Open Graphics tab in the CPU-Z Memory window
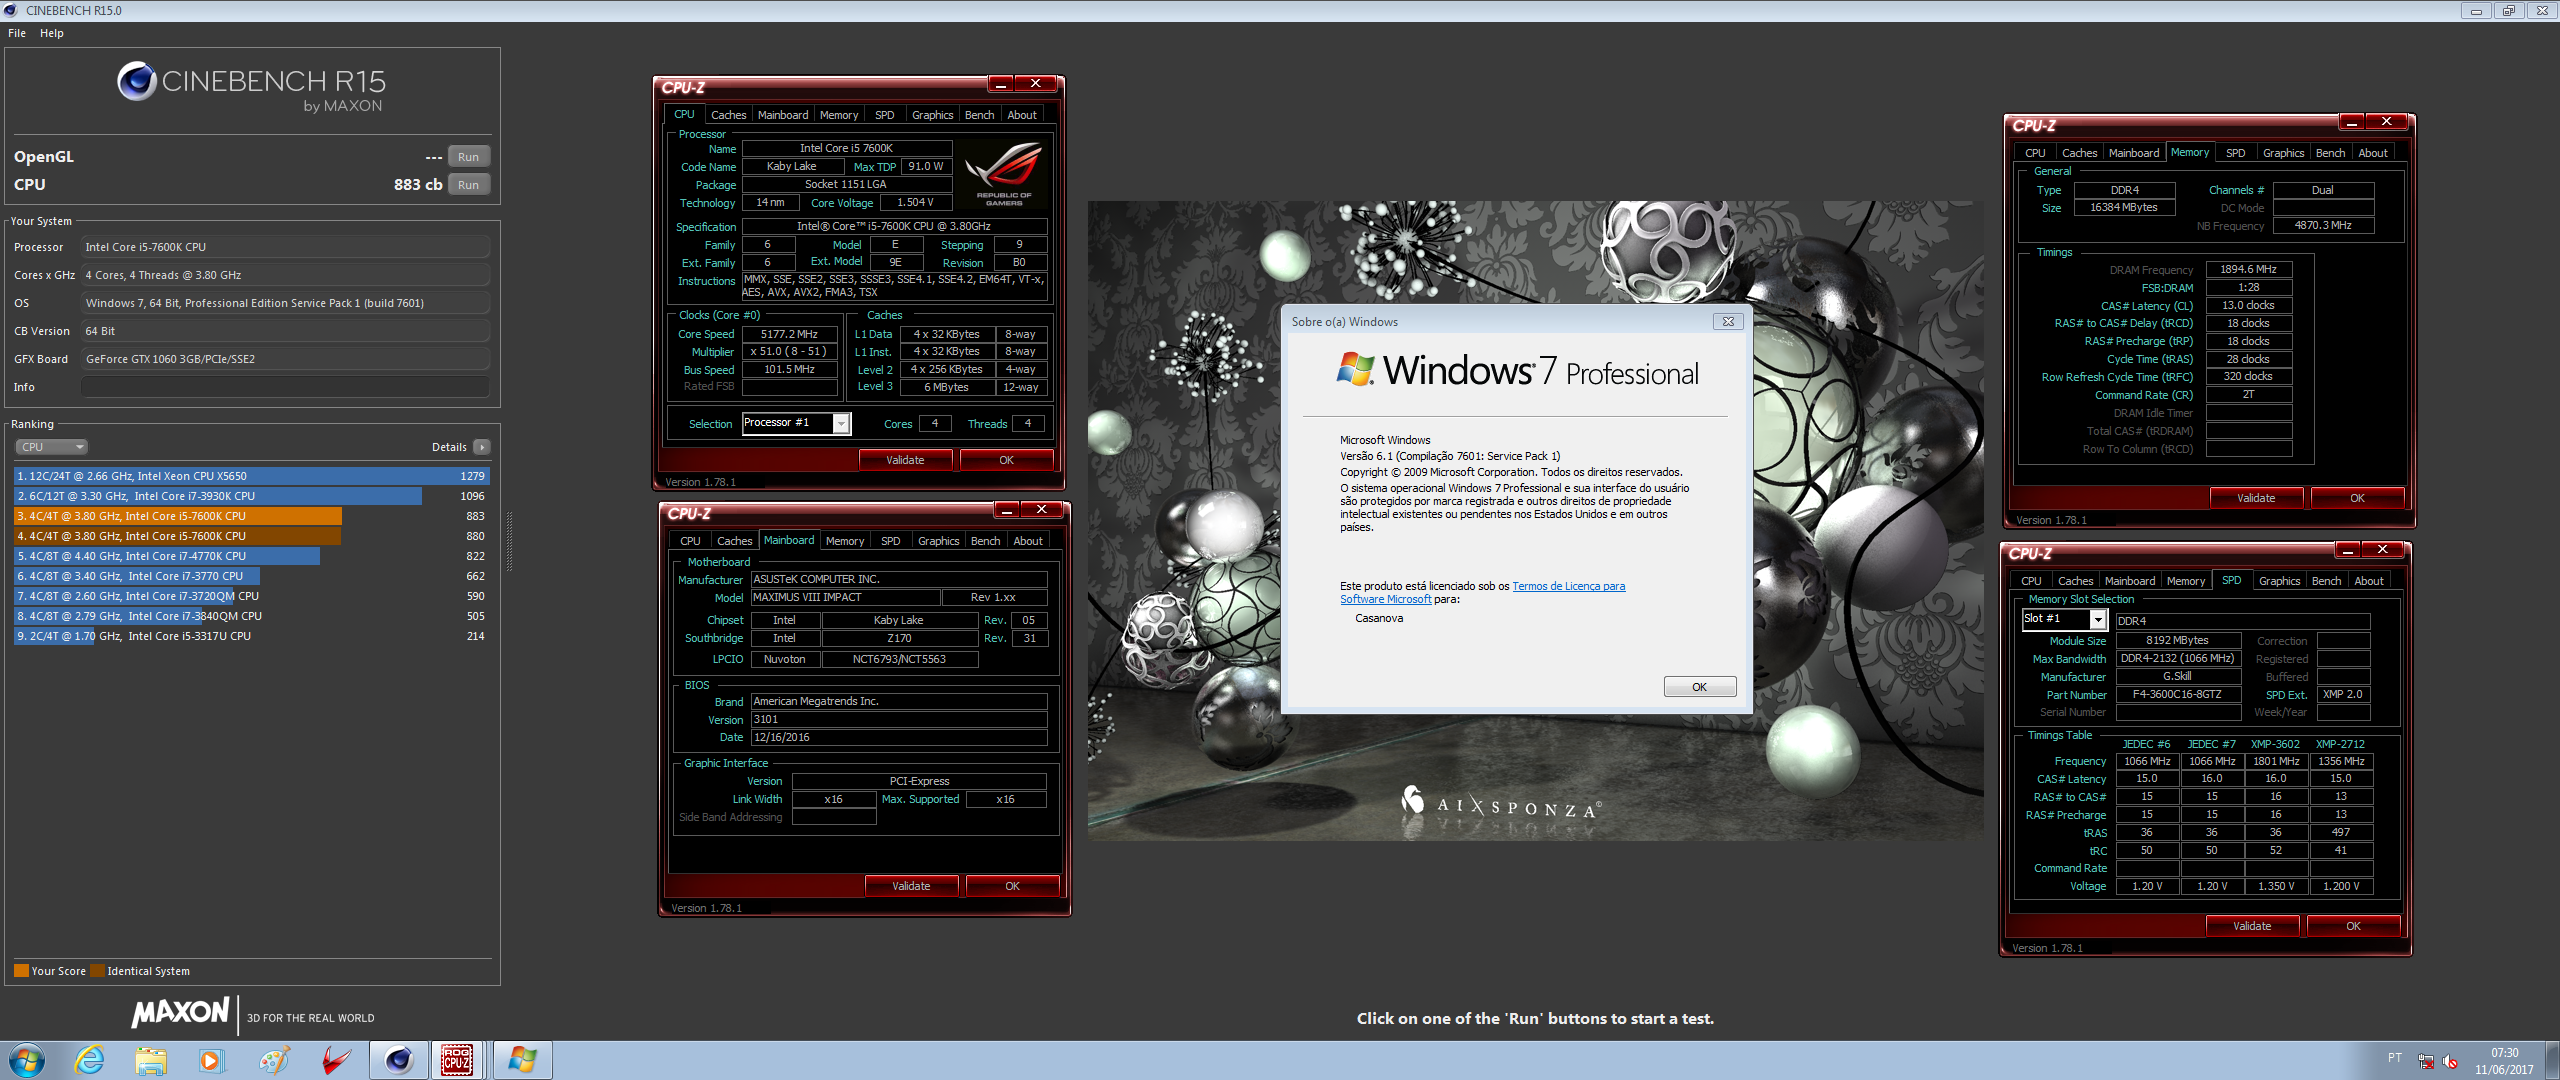 2283,153
